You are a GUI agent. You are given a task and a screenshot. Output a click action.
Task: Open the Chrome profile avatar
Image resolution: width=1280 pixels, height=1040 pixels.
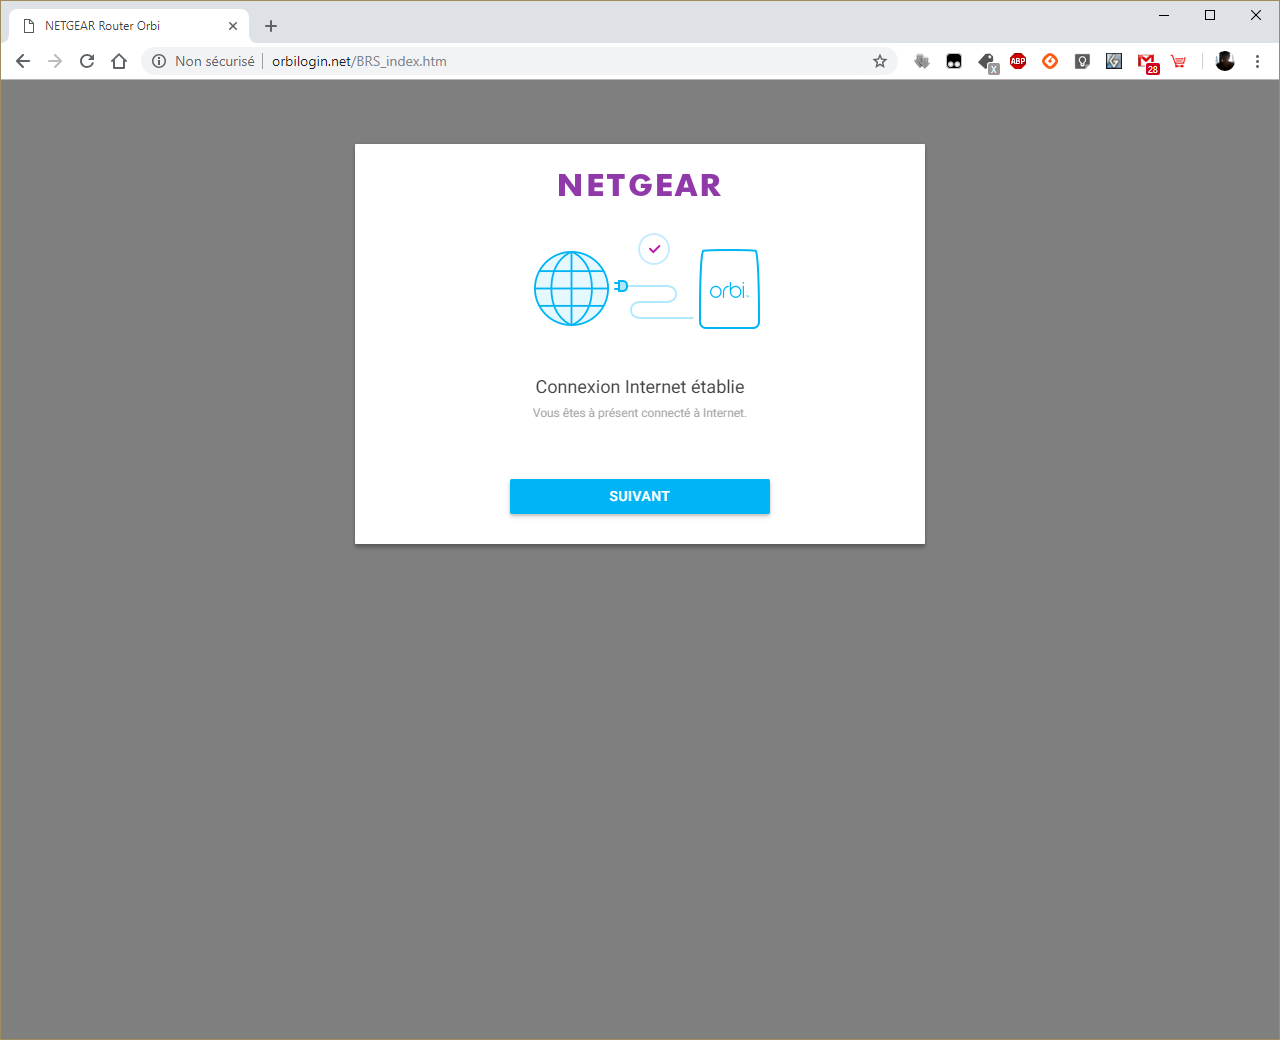click(x=1225, y=61)
